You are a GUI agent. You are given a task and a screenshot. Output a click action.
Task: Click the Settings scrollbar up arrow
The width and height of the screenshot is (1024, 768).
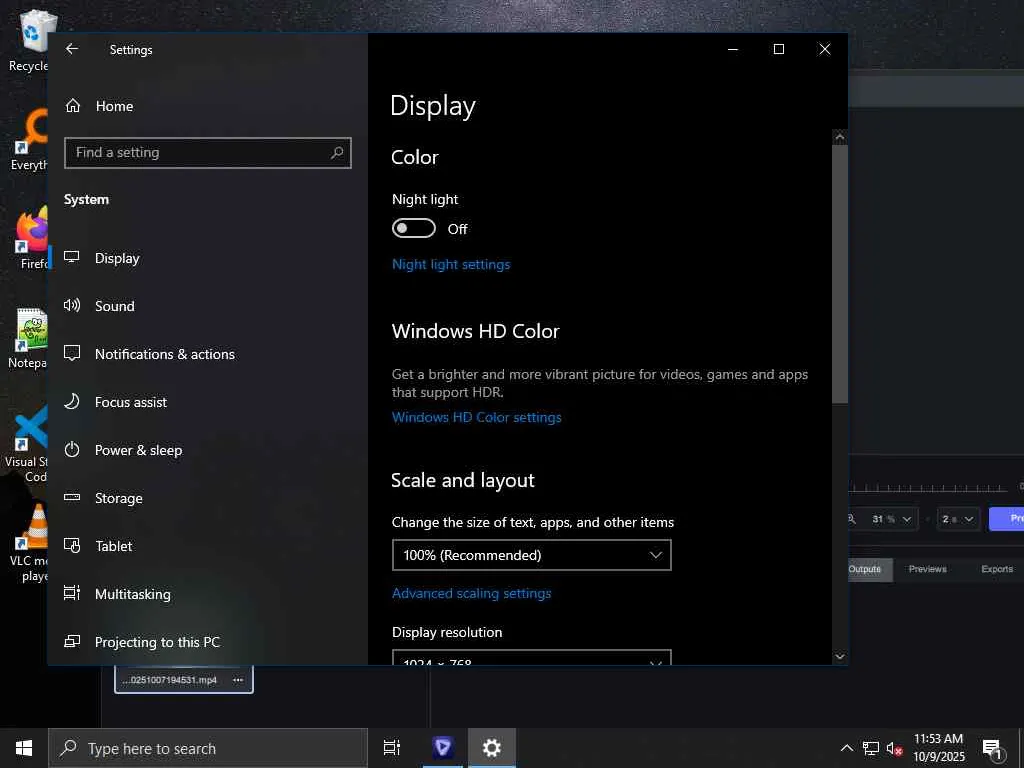point(840,137)
